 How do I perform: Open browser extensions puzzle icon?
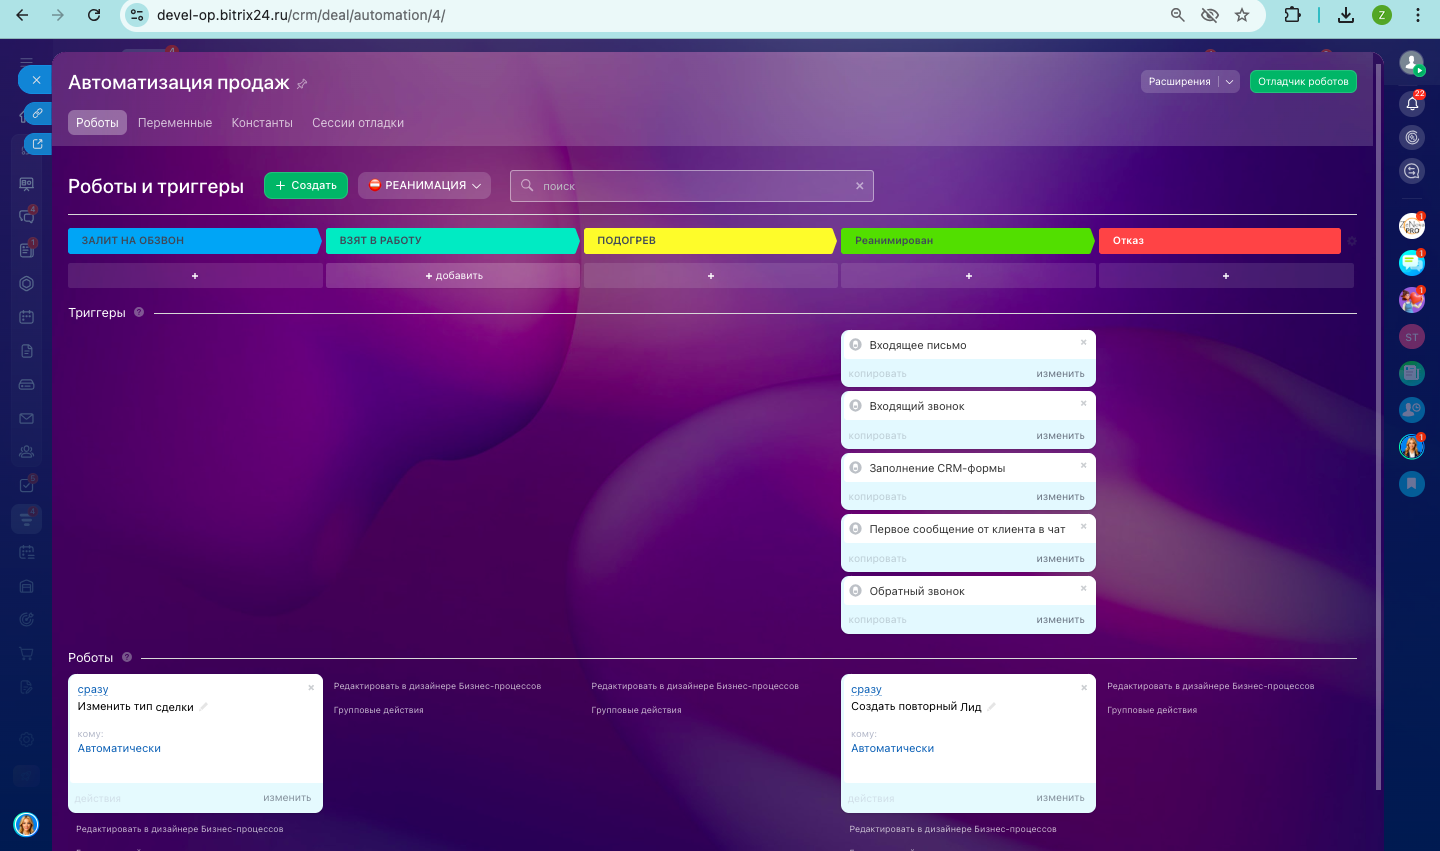click(x=1293, y=15)
